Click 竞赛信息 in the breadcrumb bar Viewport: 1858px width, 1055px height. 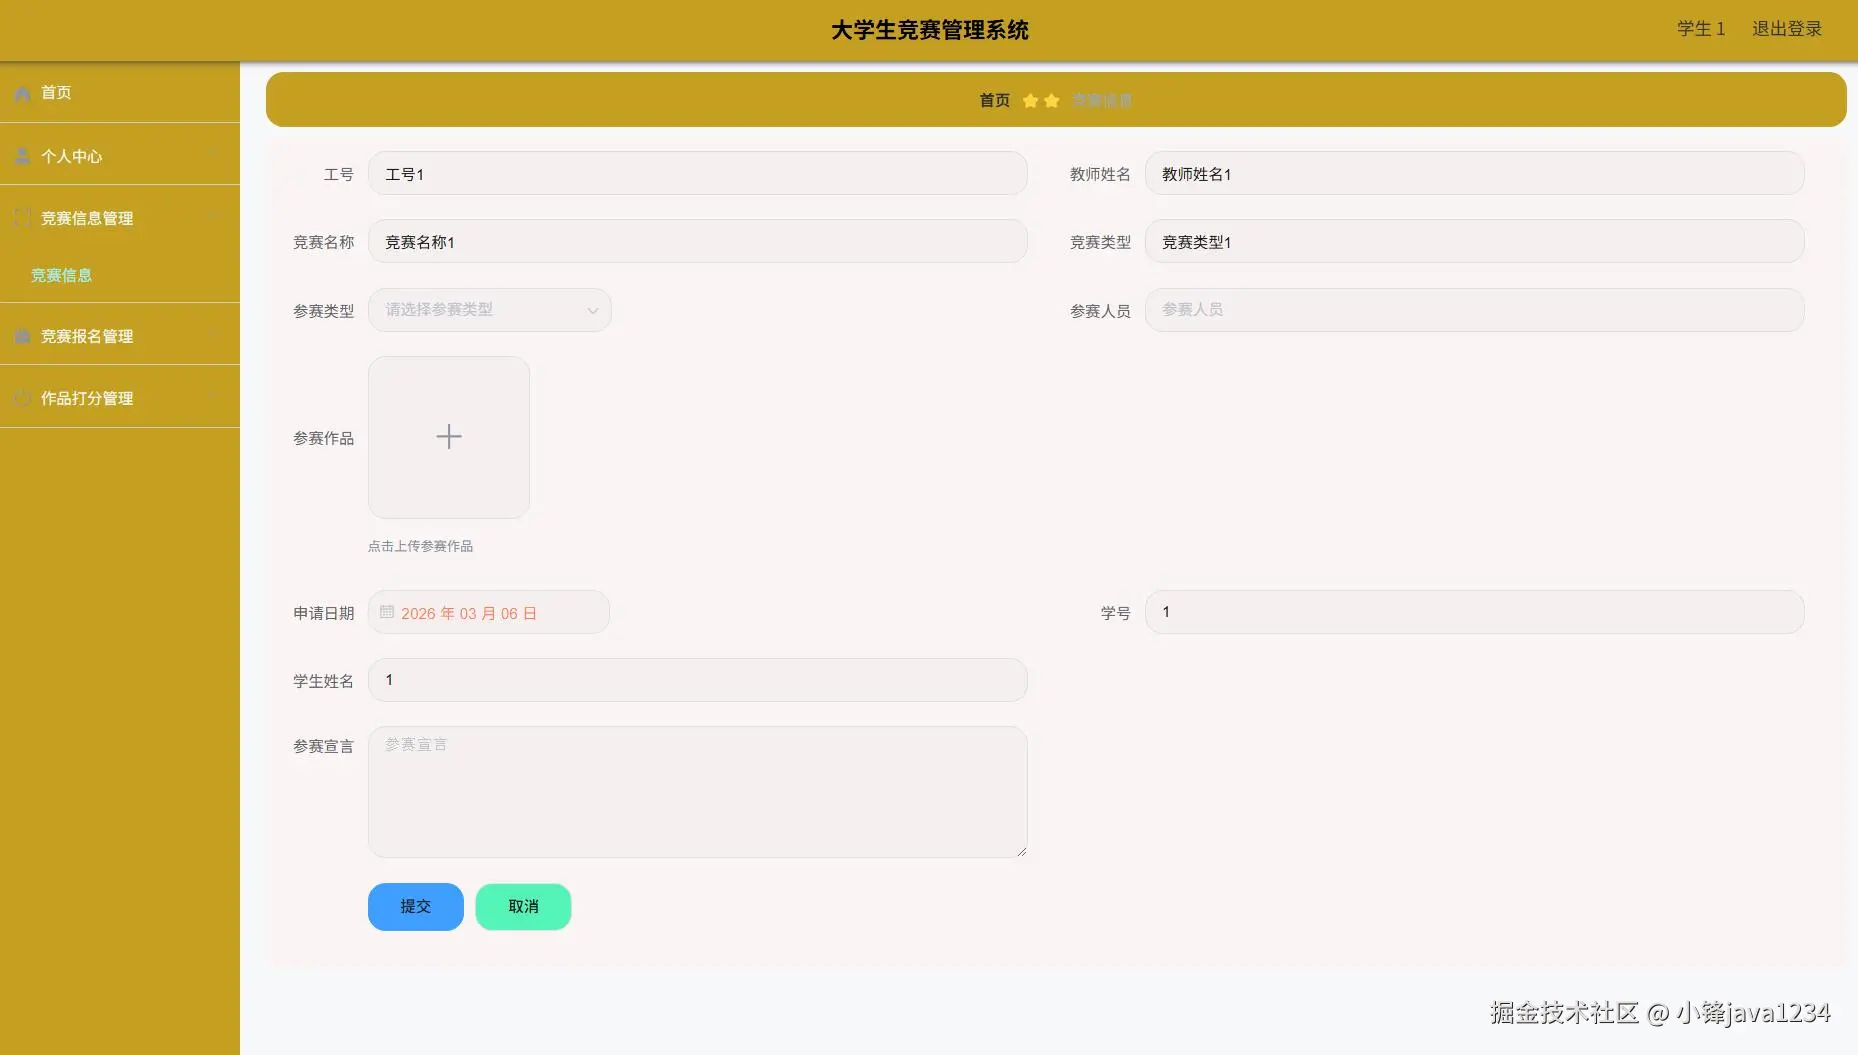[x=1102, y=100]
